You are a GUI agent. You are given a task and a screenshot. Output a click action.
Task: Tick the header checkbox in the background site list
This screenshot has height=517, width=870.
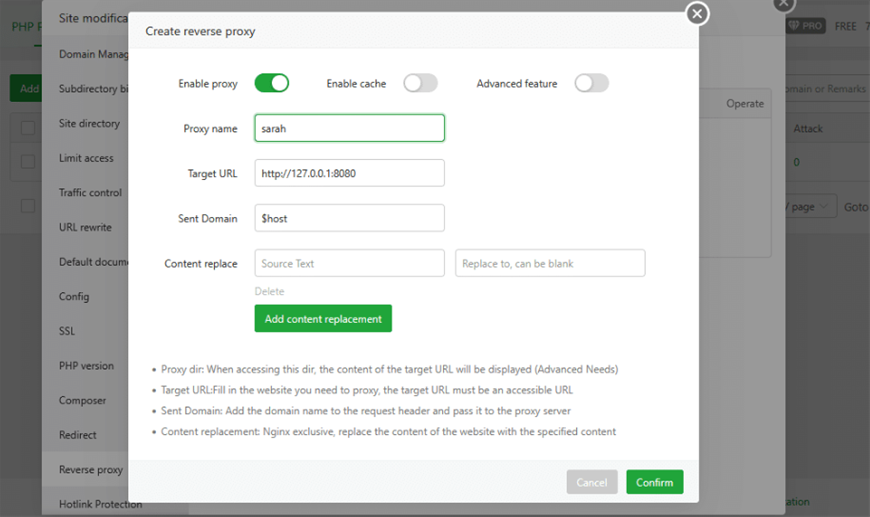(28, 128)
